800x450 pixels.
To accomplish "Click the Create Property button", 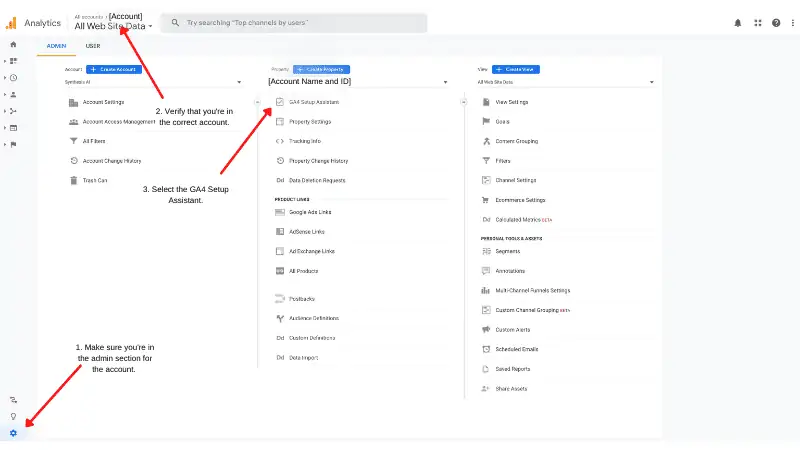I will coord(321,69).
